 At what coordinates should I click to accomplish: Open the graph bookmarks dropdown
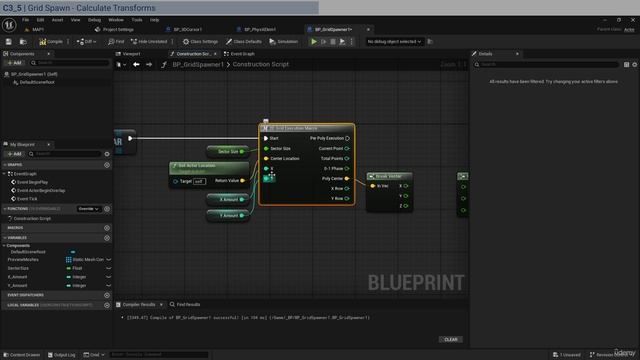121,64
